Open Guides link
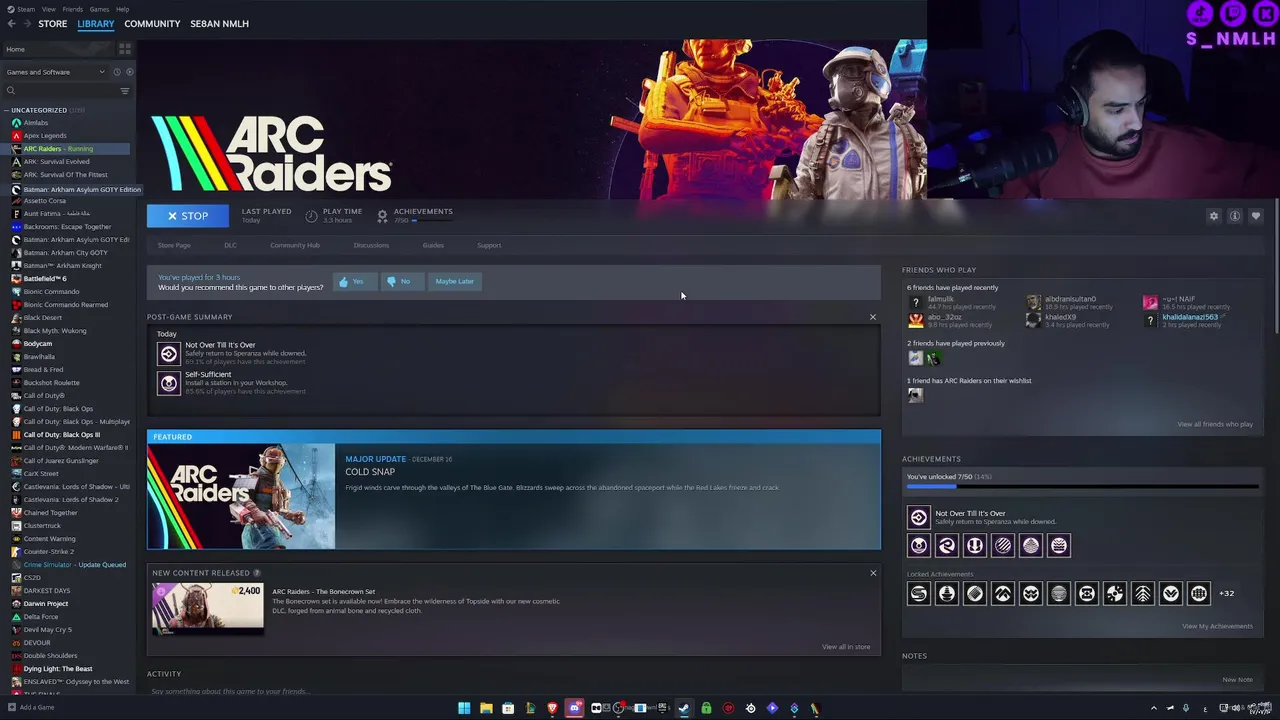 [433, 245]
